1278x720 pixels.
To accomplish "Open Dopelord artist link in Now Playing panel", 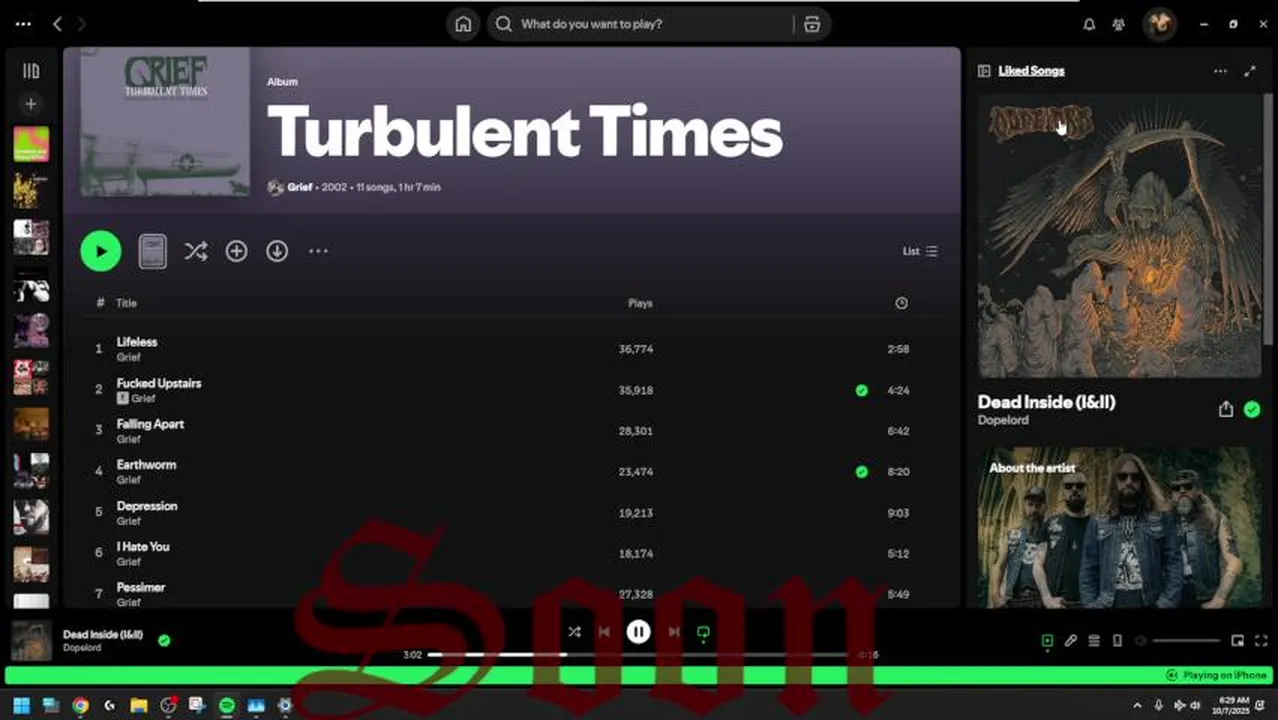I will [x=1003, y=421].
